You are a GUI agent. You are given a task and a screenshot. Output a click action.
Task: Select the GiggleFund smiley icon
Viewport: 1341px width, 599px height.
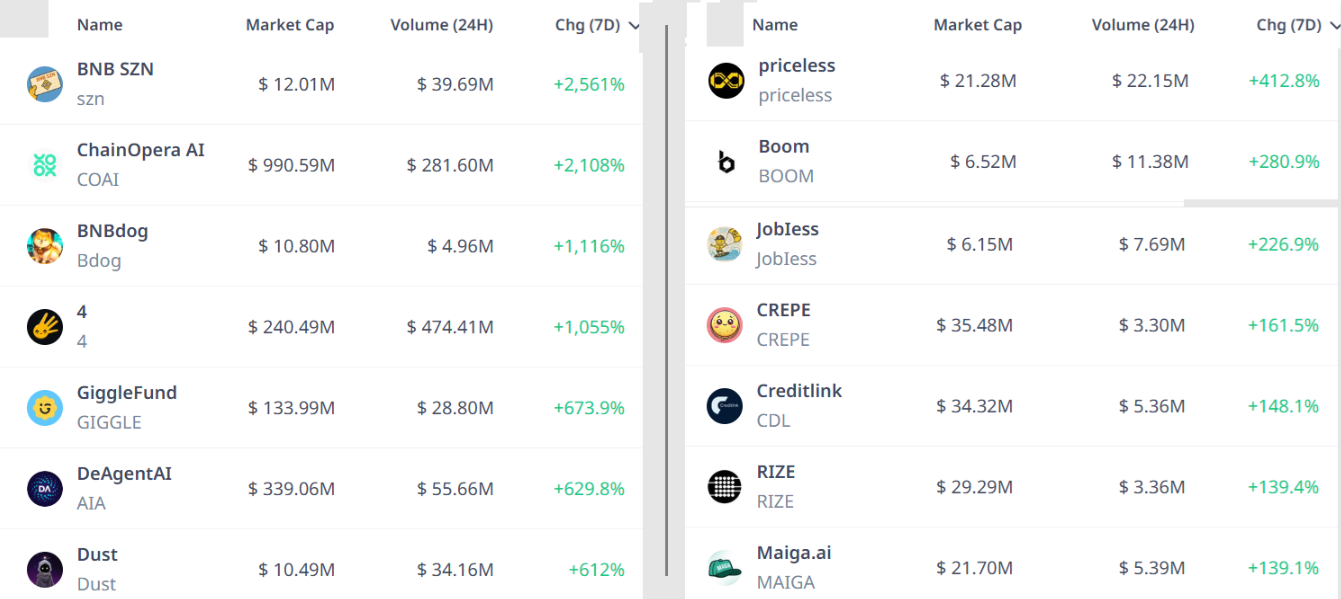pyautogui.click(x=45, y=408)
